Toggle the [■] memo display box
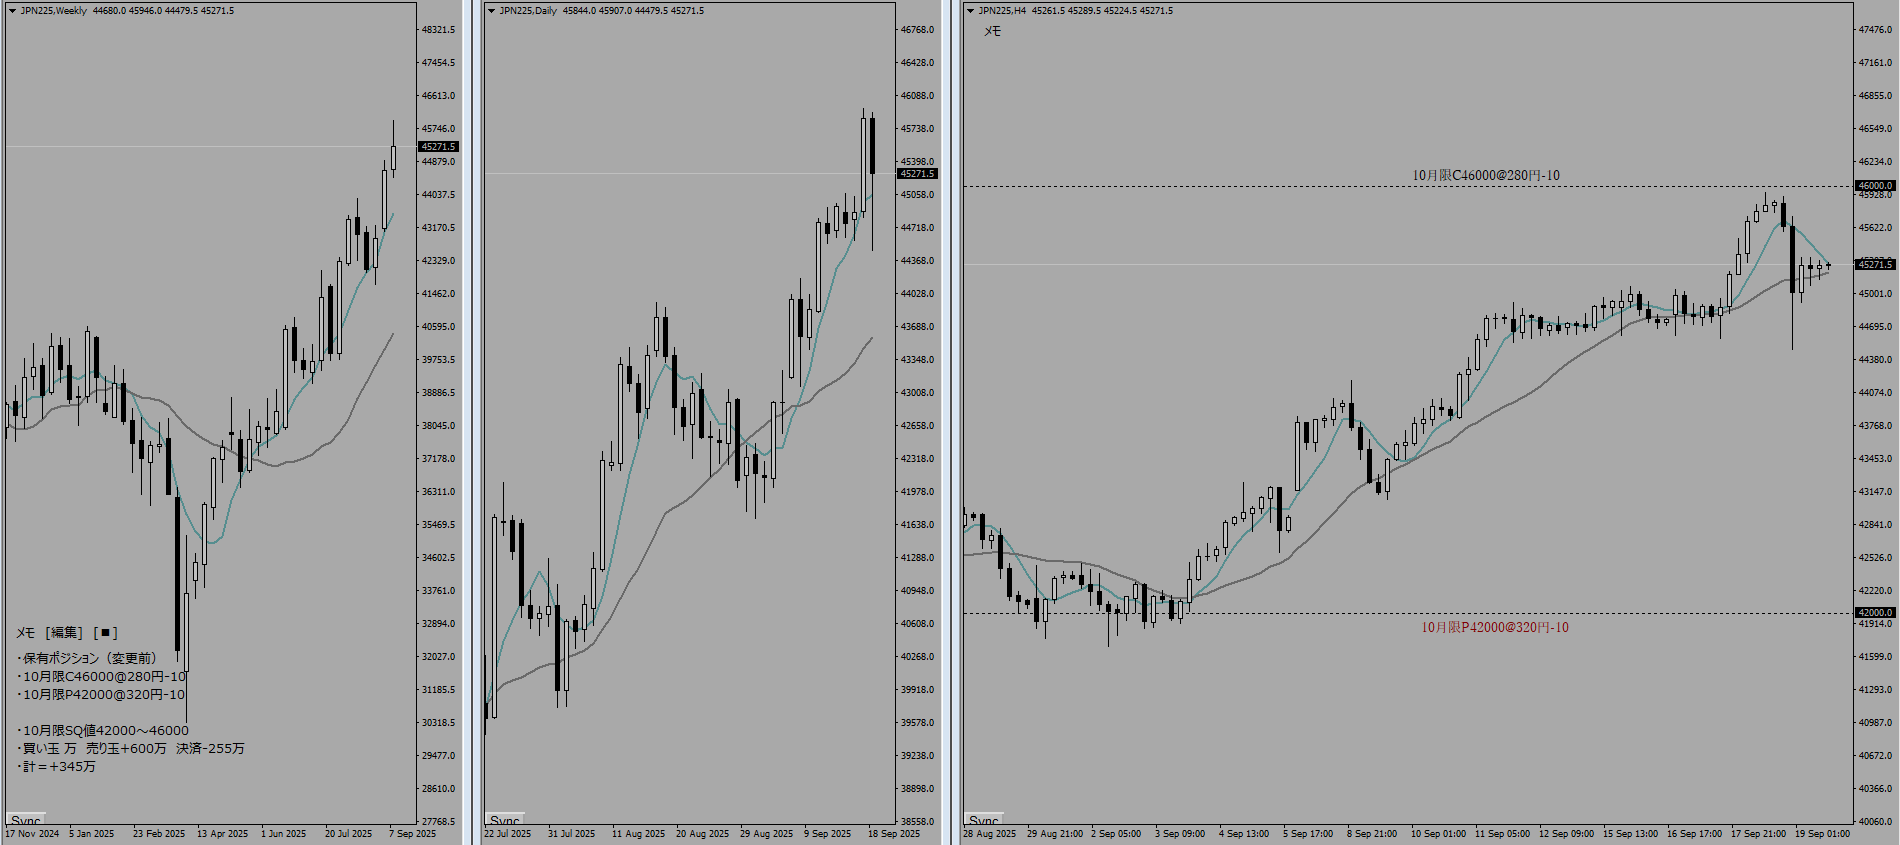This screenshot has height=845, width=1900. pyautogui.click(x=105, y=632)
